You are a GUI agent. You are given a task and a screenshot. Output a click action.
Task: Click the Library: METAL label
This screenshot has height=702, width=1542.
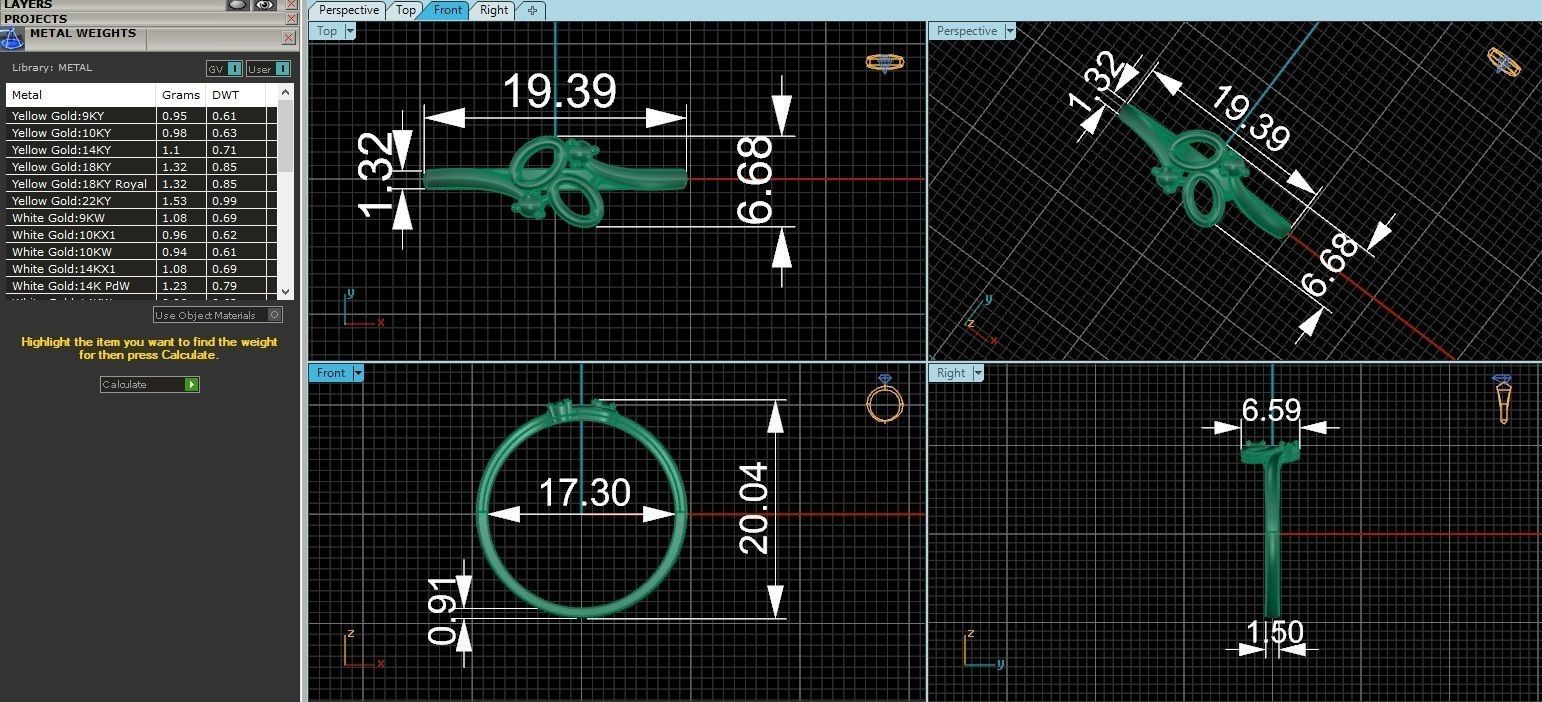coord(52,68)
